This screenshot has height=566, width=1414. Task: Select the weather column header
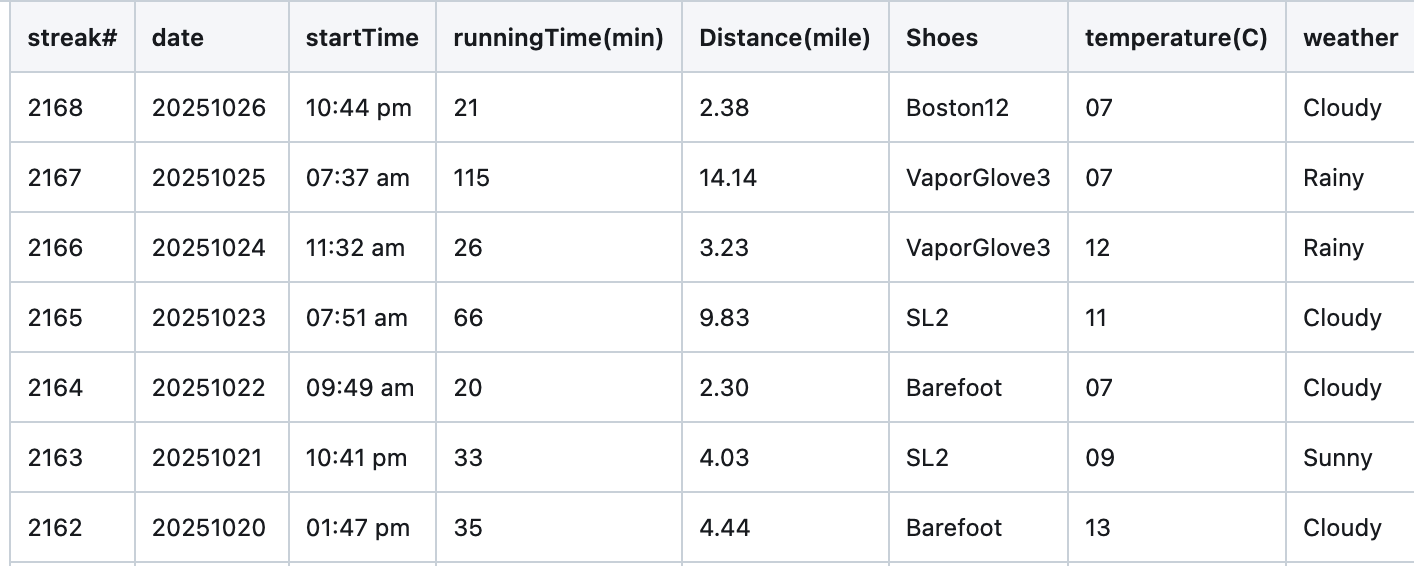(x=1350, y=38)
